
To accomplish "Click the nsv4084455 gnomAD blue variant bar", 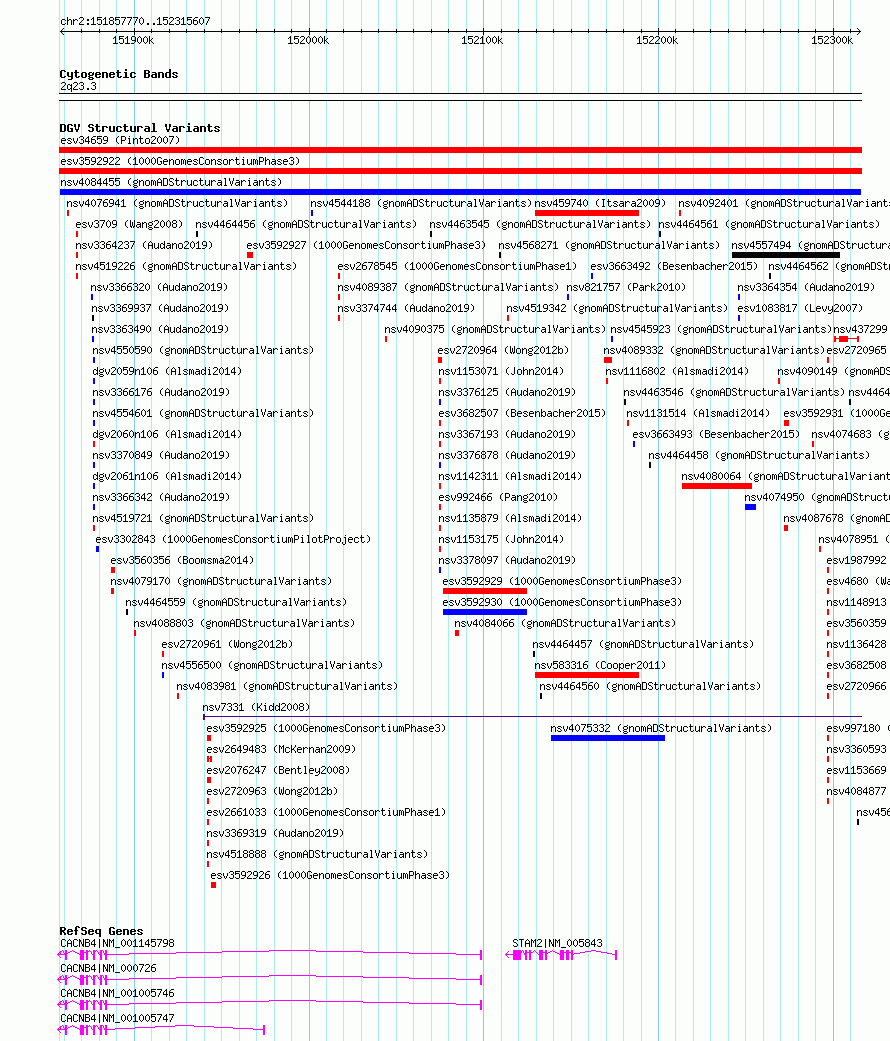I will tap(461, 192).
